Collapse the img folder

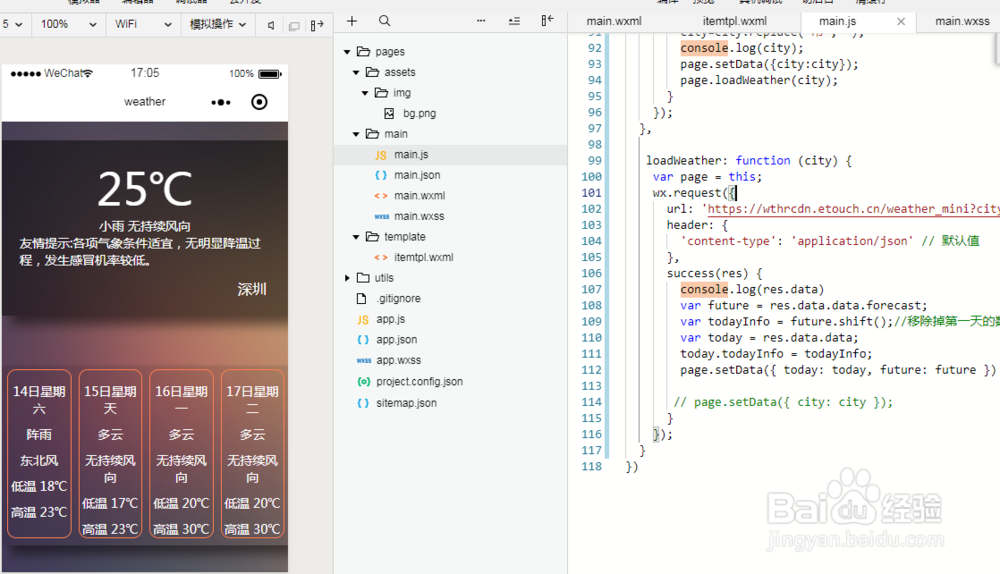[365, 93]
